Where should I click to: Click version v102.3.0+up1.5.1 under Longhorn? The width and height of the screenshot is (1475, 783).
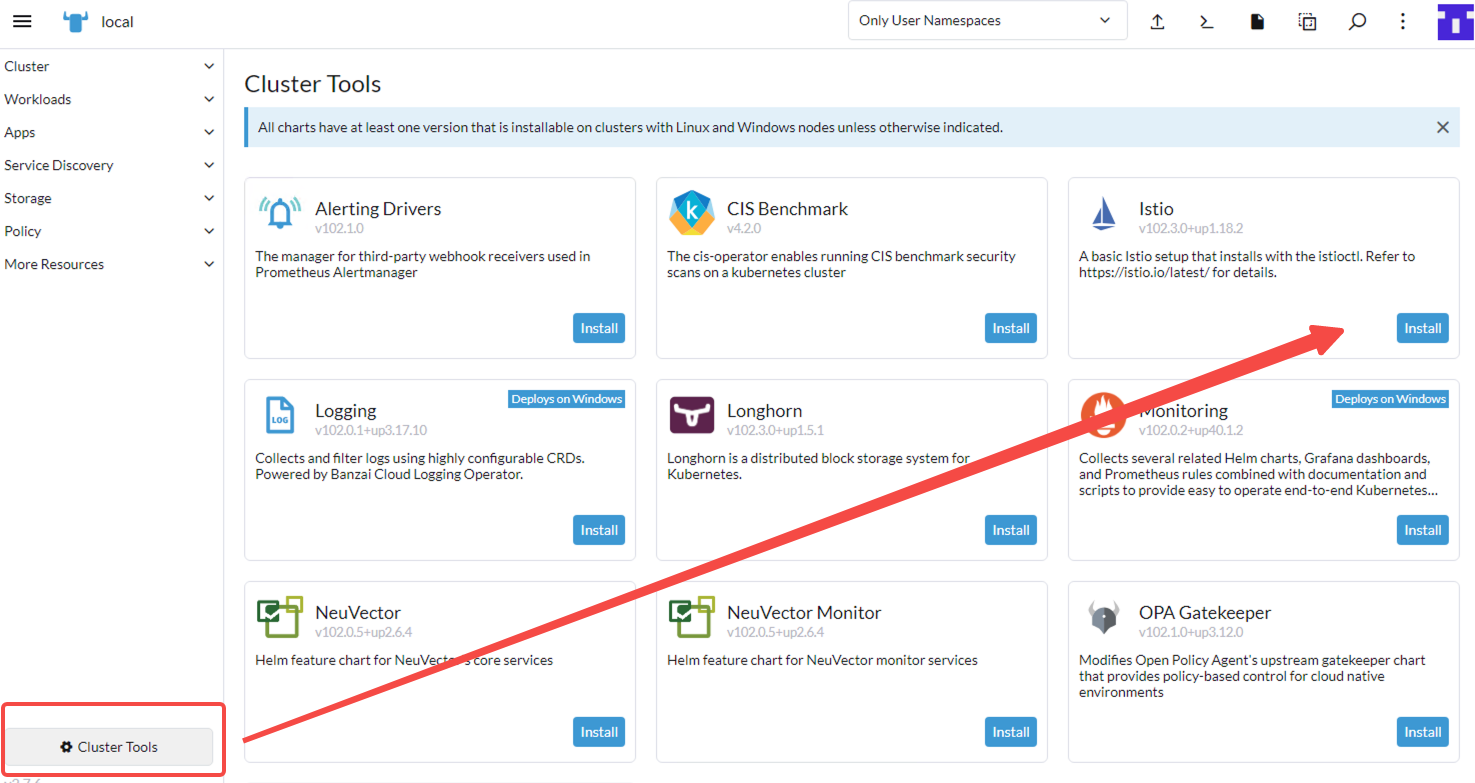click(775, 430)
